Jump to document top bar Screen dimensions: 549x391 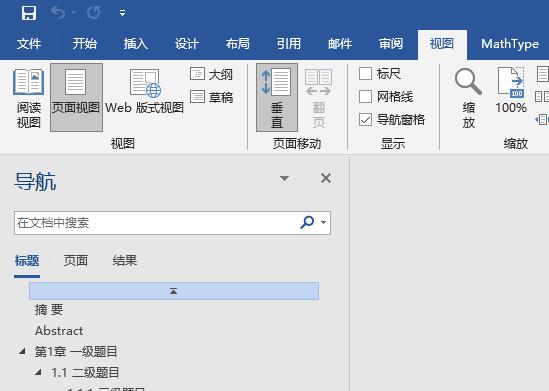[174, 291]
